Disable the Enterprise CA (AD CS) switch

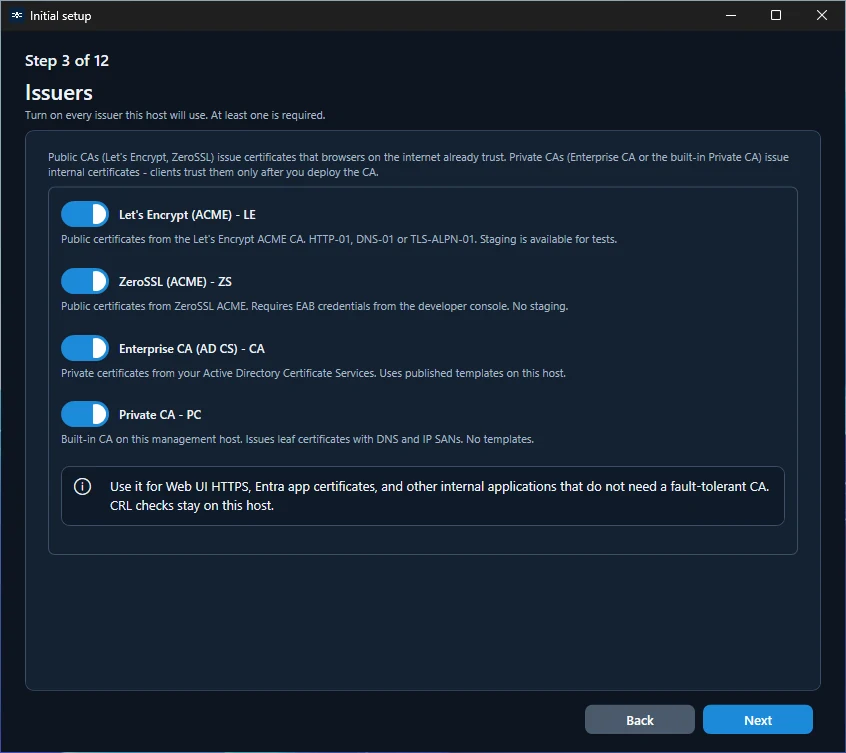(x=85, y=348)
